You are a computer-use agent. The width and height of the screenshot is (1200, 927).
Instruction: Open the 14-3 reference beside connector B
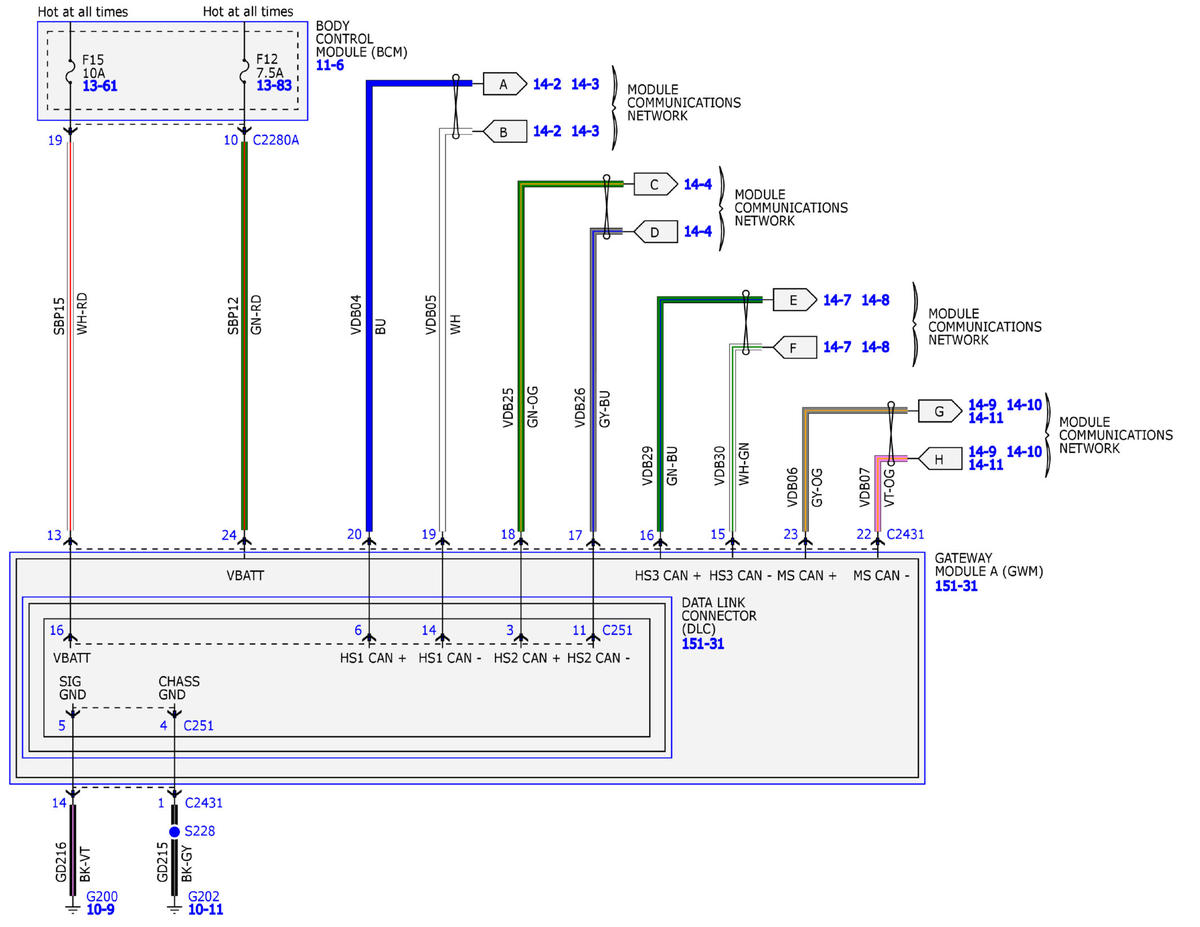click(x=585, y=131)
